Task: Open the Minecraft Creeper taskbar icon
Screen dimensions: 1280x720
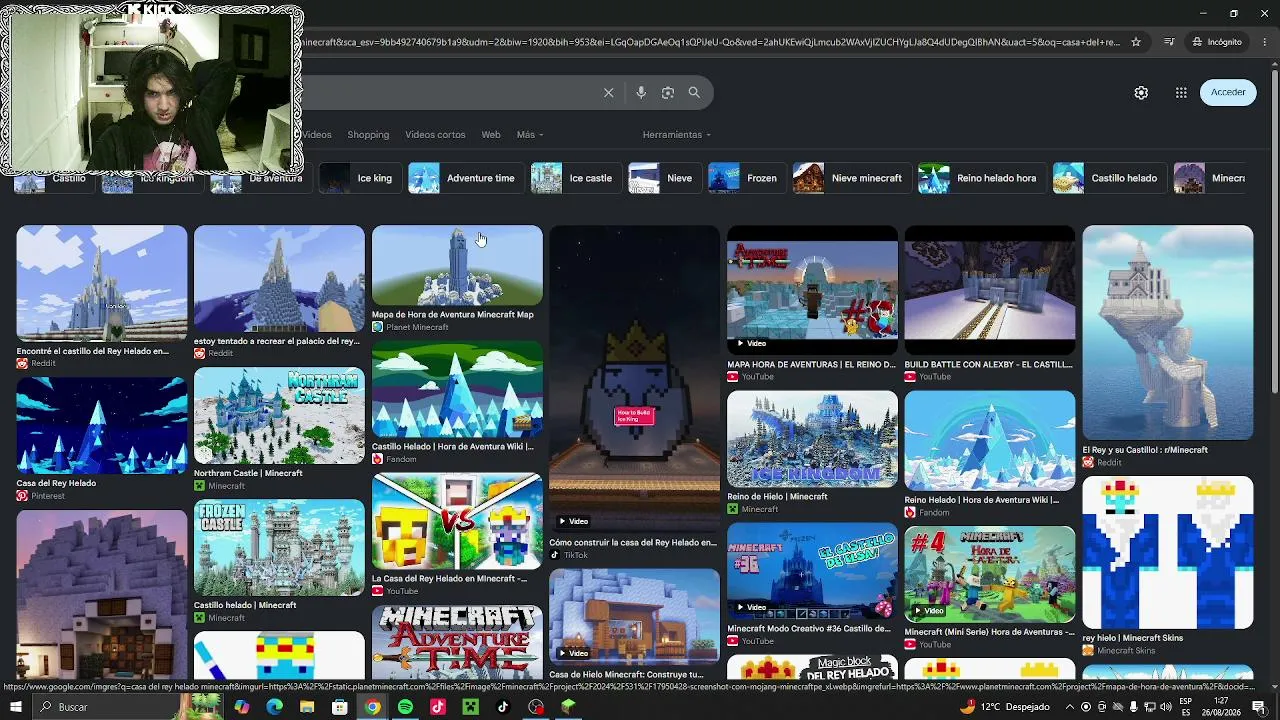Action: tap(470, 707)
